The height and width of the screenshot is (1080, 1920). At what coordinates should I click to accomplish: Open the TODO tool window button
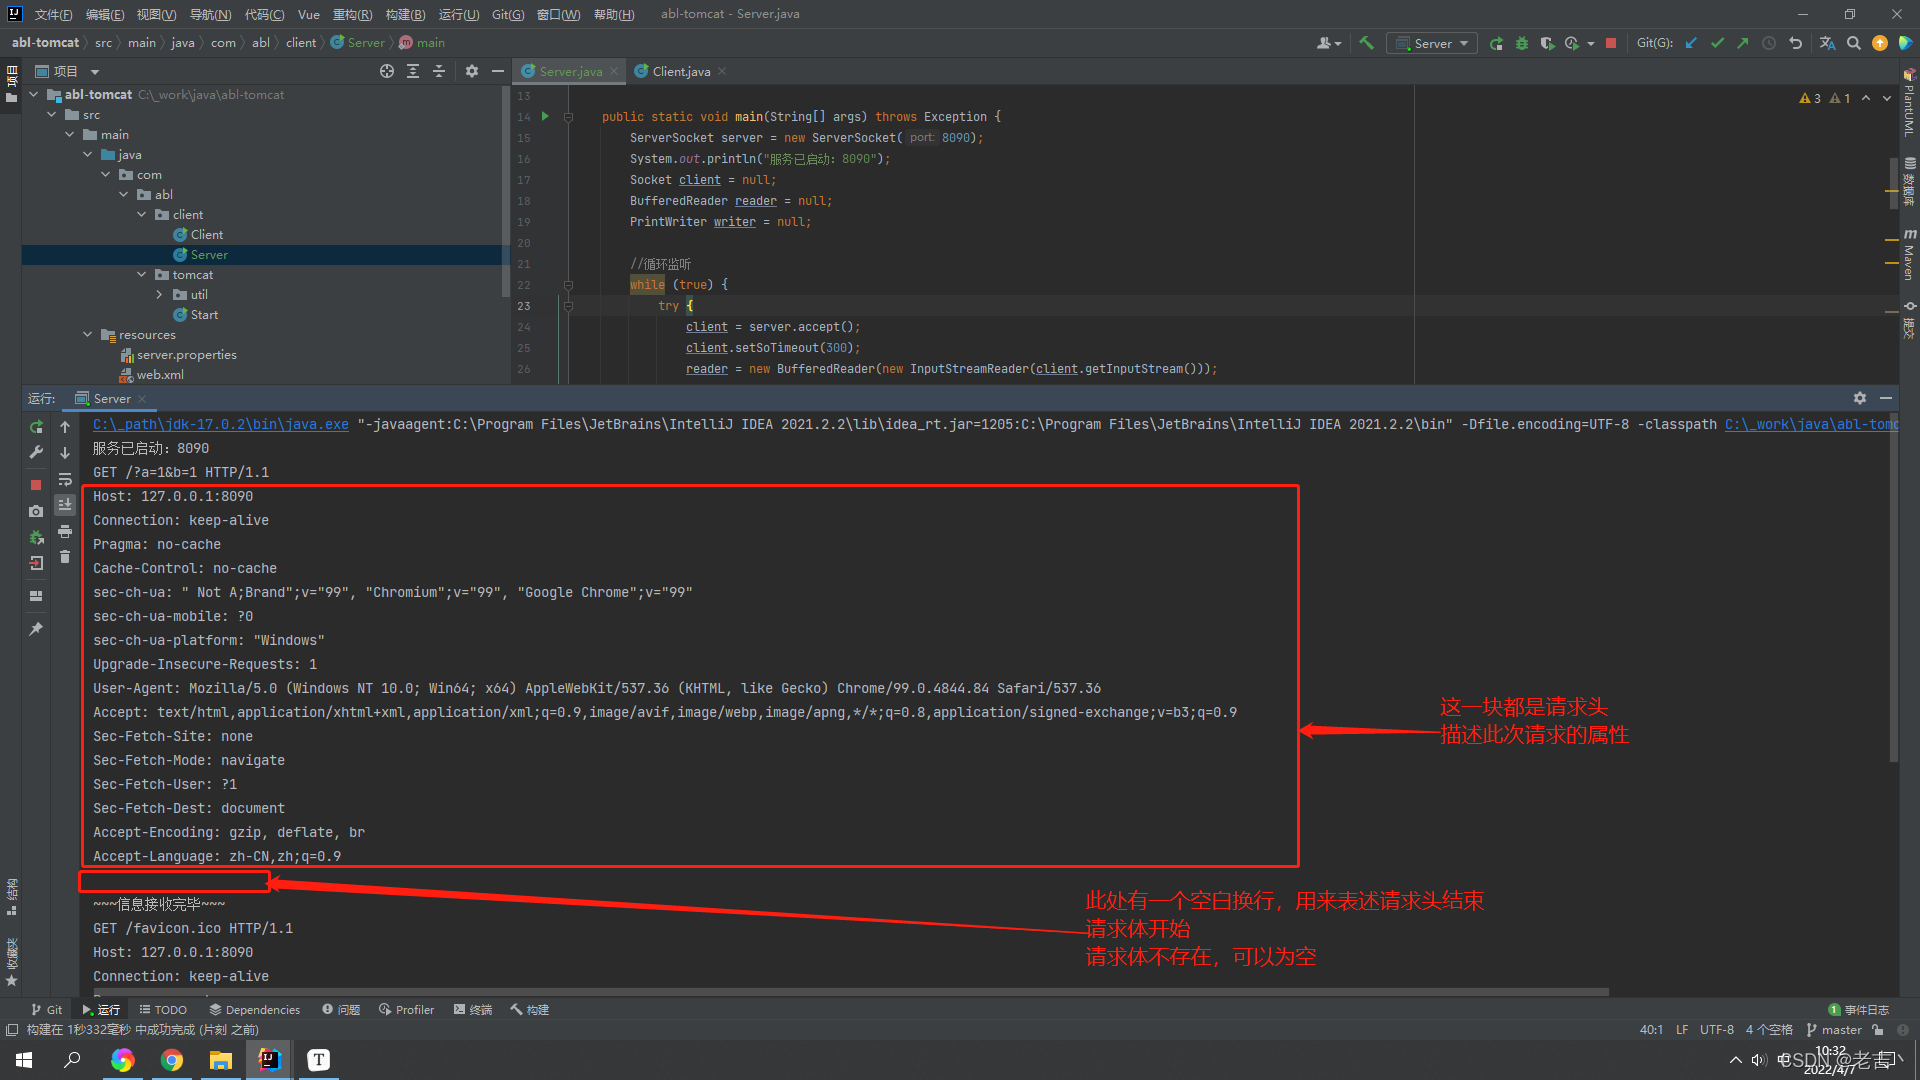[x=163, y=1010]
